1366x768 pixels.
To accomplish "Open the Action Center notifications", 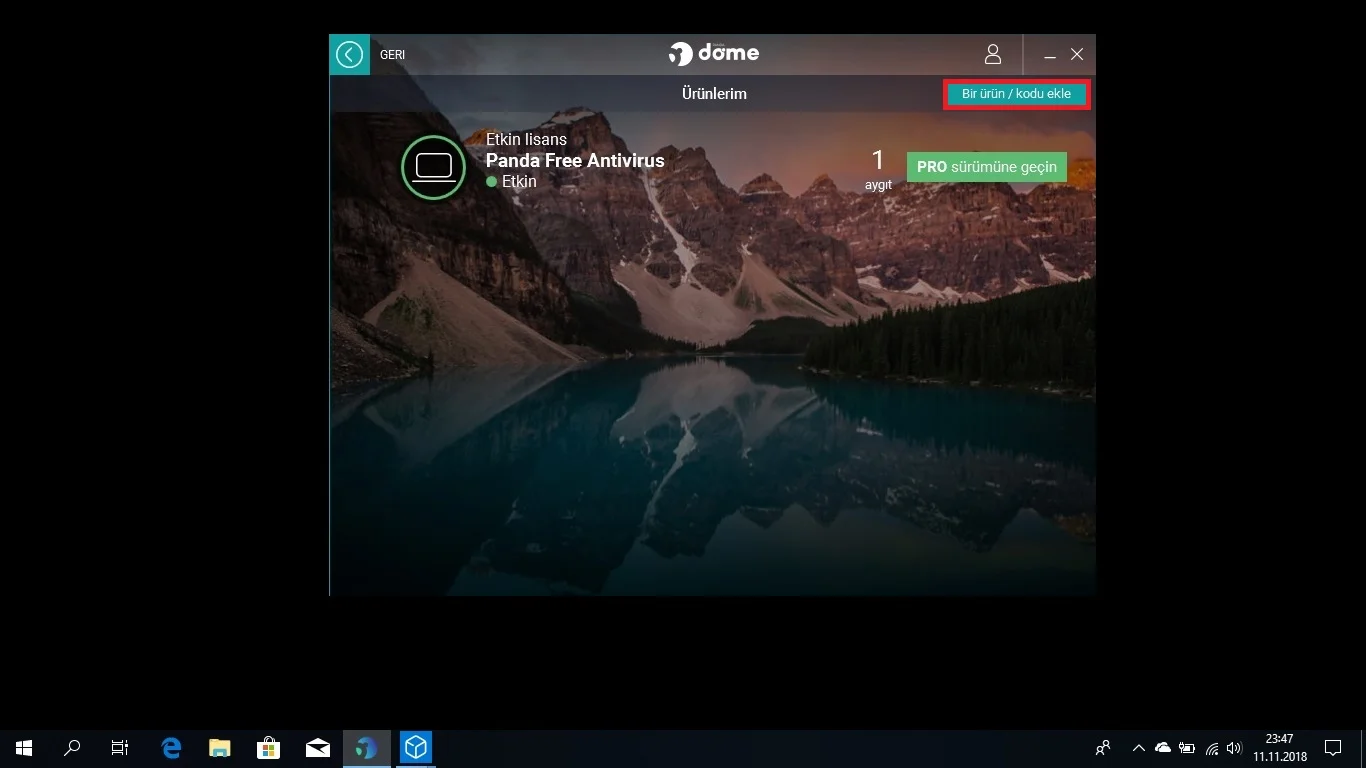I will (1332, 748).
